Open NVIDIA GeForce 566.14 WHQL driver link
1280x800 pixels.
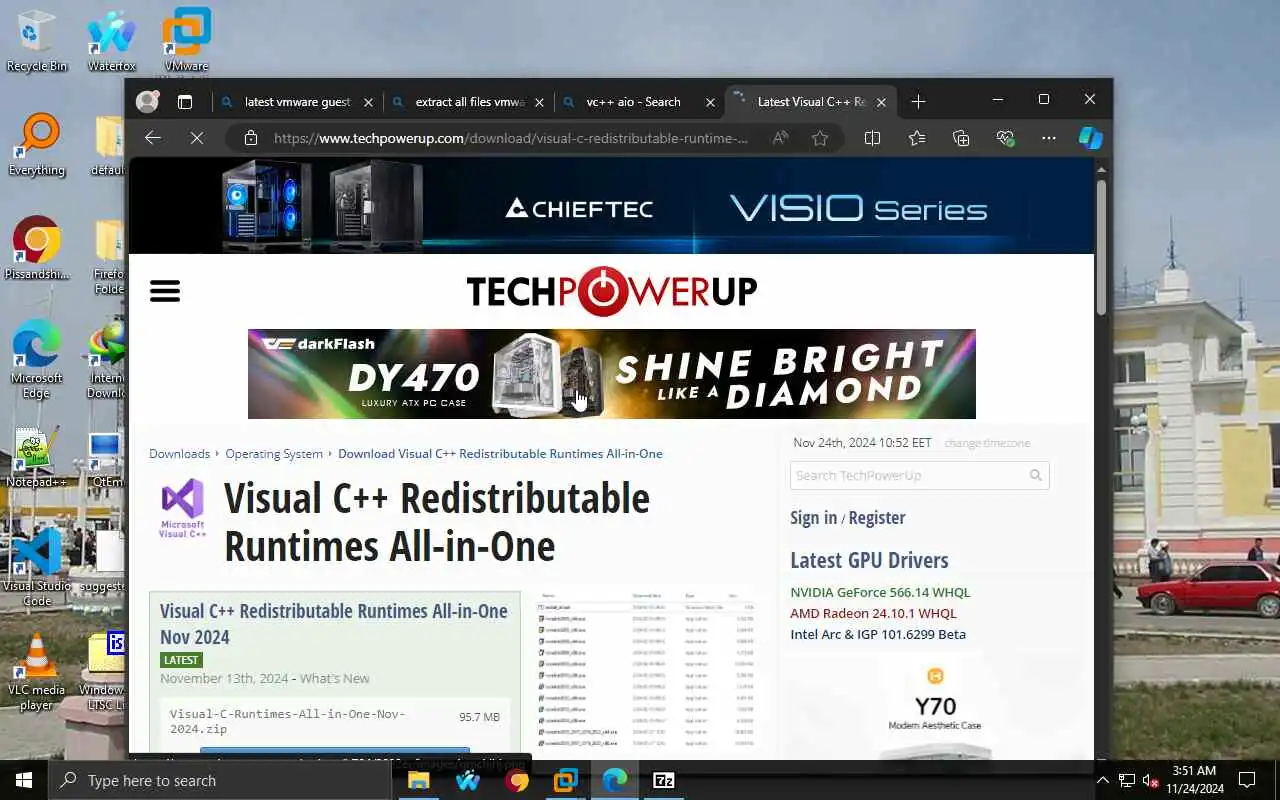880,592
